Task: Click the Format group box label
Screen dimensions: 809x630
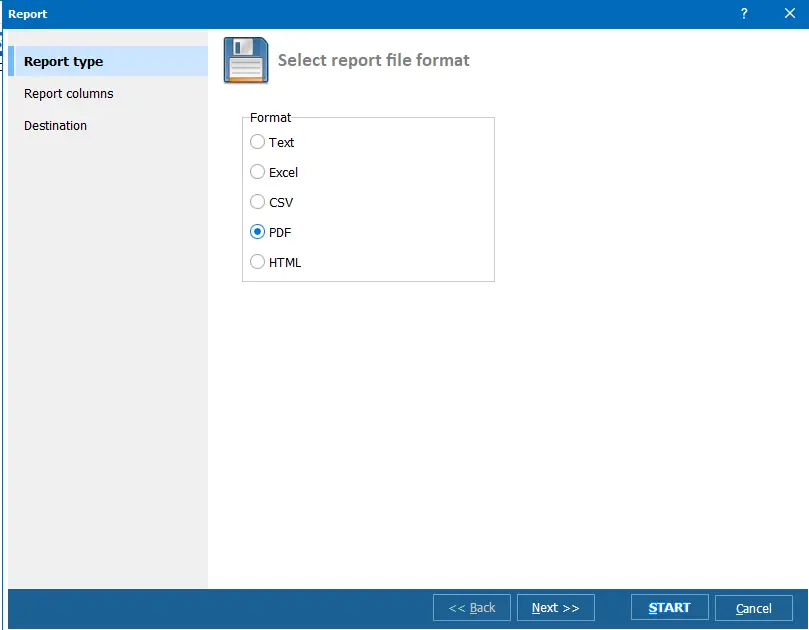Action: pyautogui.click(x=270, y=118)
